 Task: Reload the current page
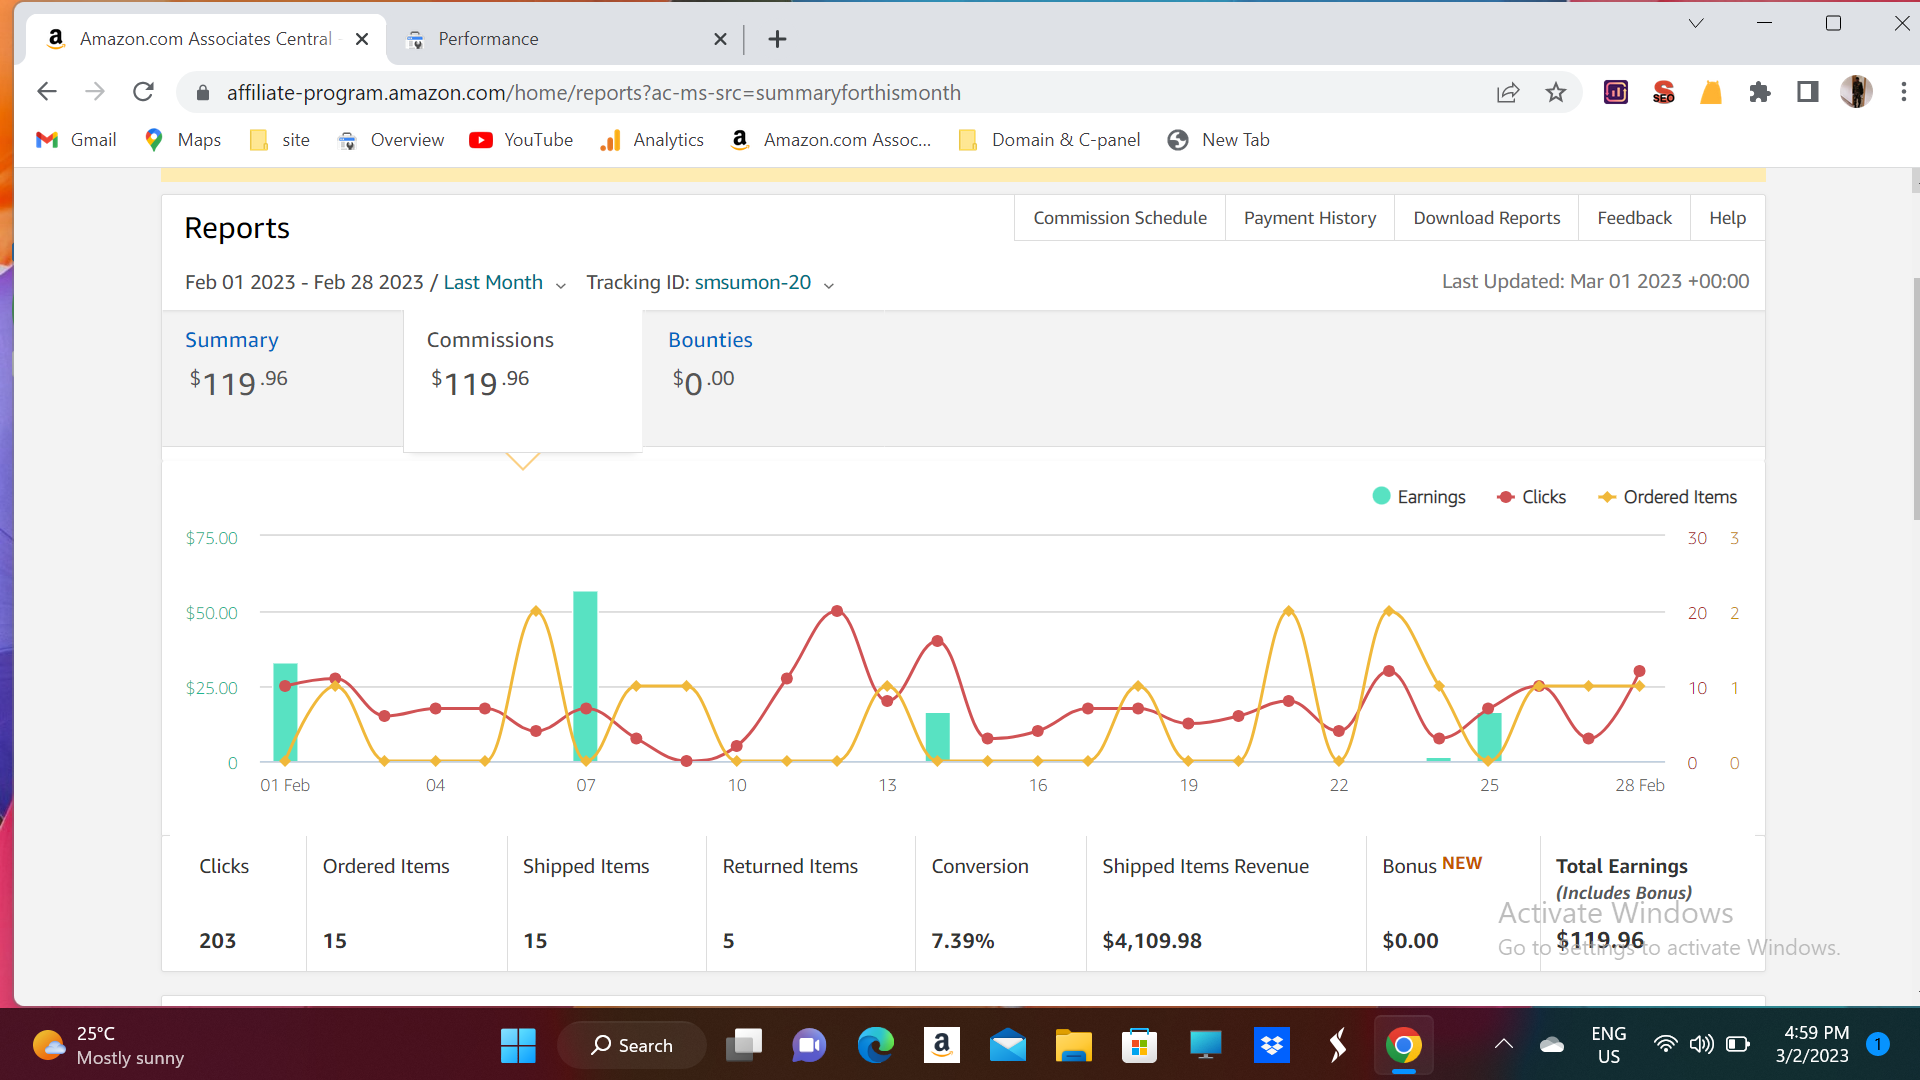click(143, 92)
